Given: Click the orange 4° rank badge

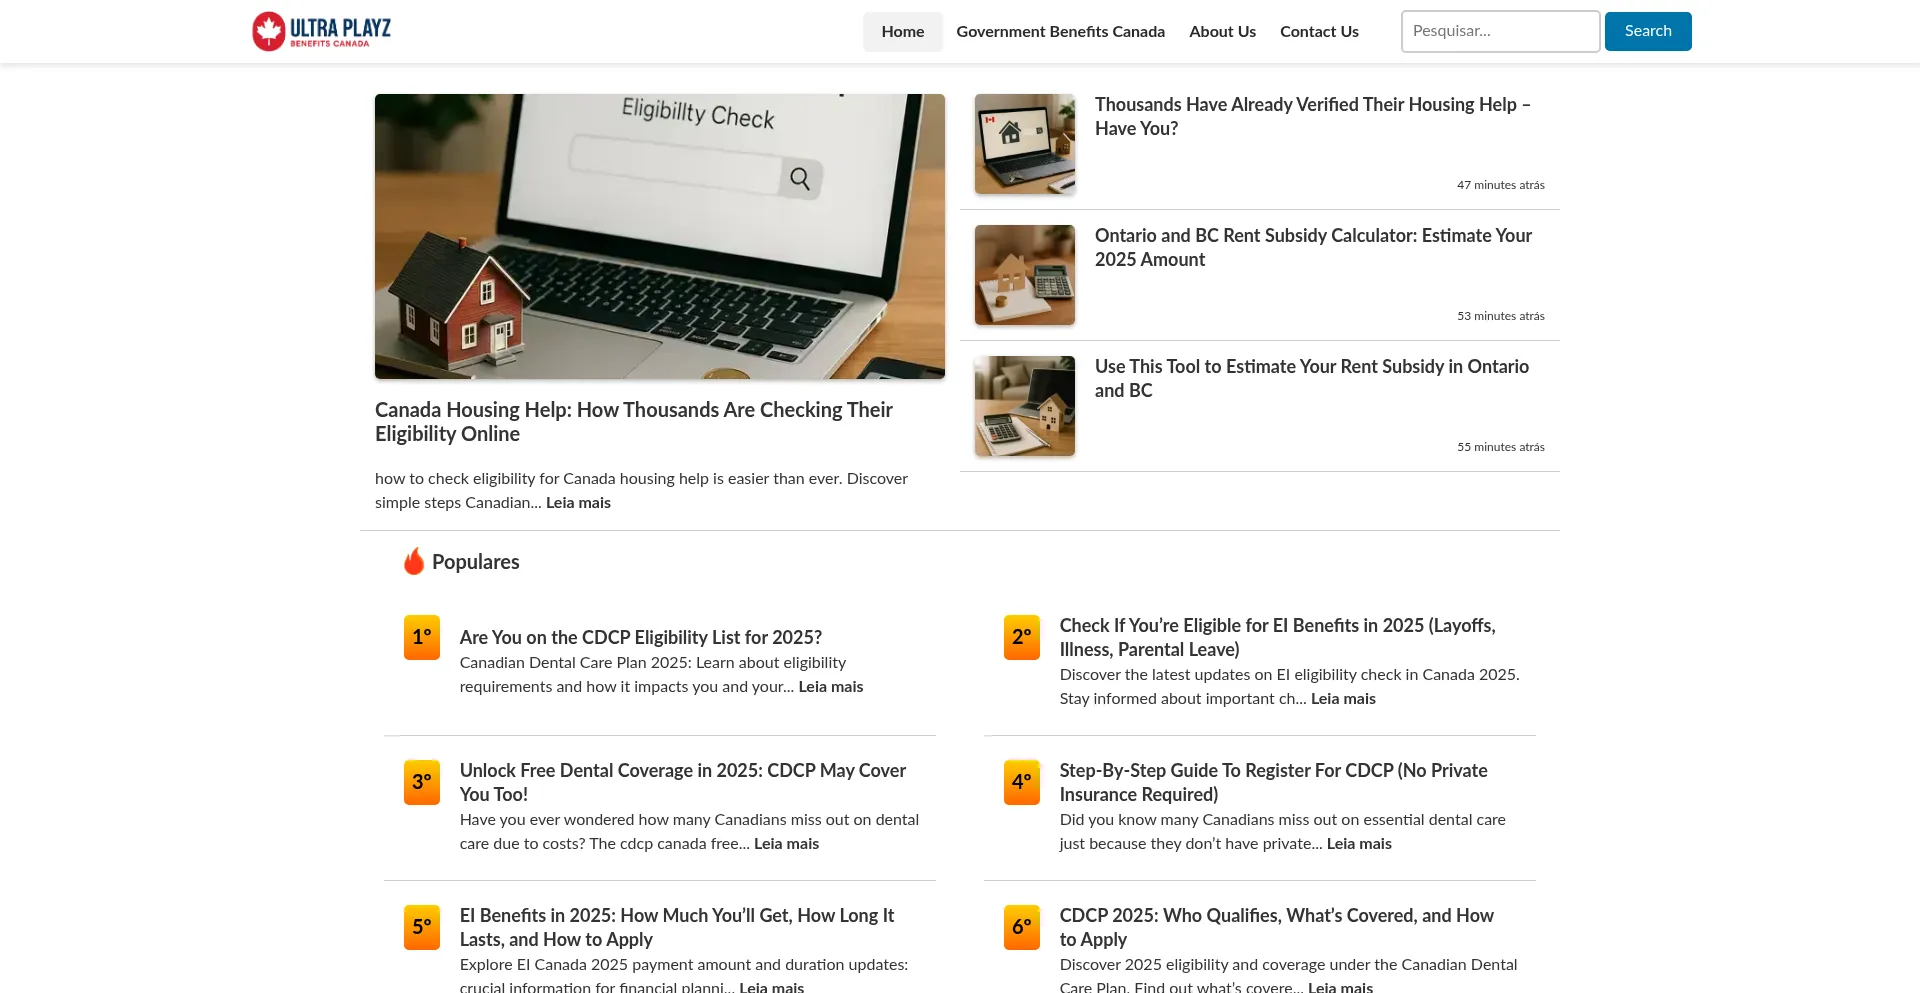Looking at the screenshot, I should 1021,782.
